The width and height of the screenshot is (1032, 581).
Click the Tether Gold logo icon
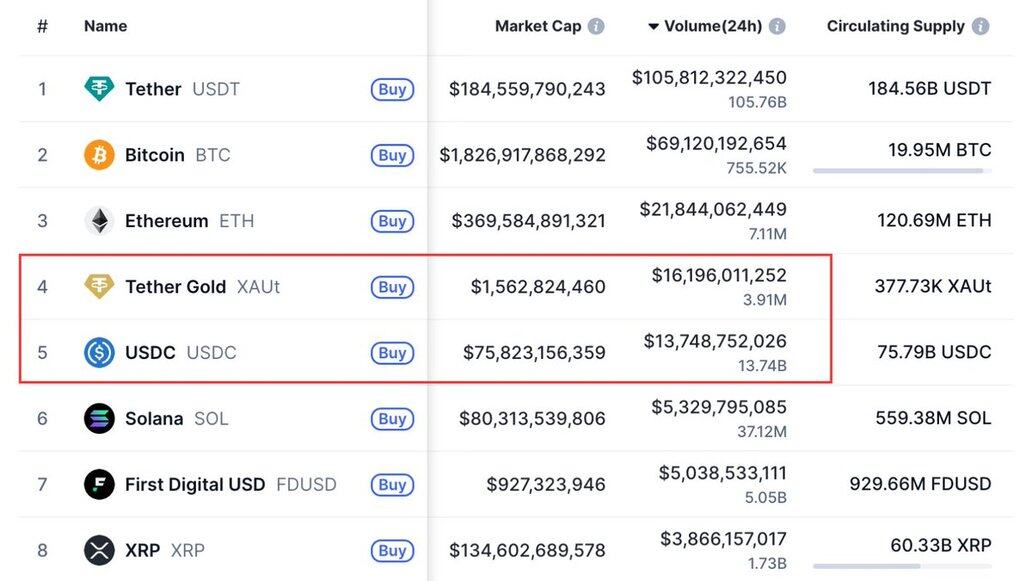[x=99, y=287]
